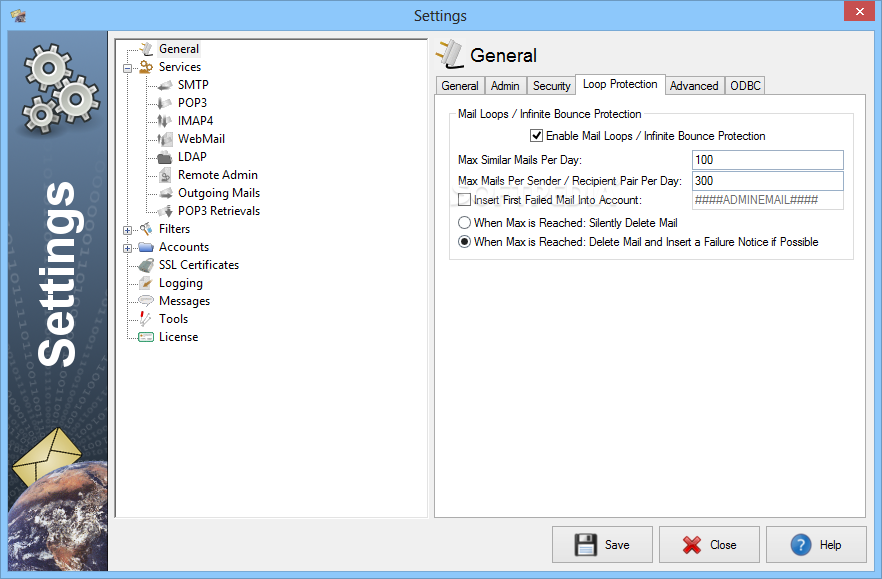Select Filters label in the tree

(x=174, y=229)
